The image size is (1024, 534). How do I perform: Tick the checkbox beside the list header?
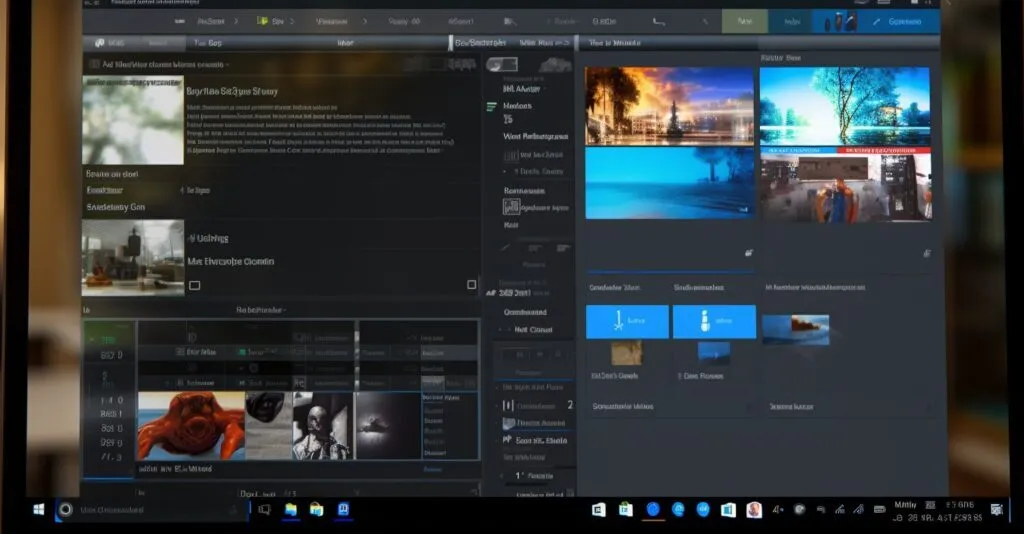94,64
